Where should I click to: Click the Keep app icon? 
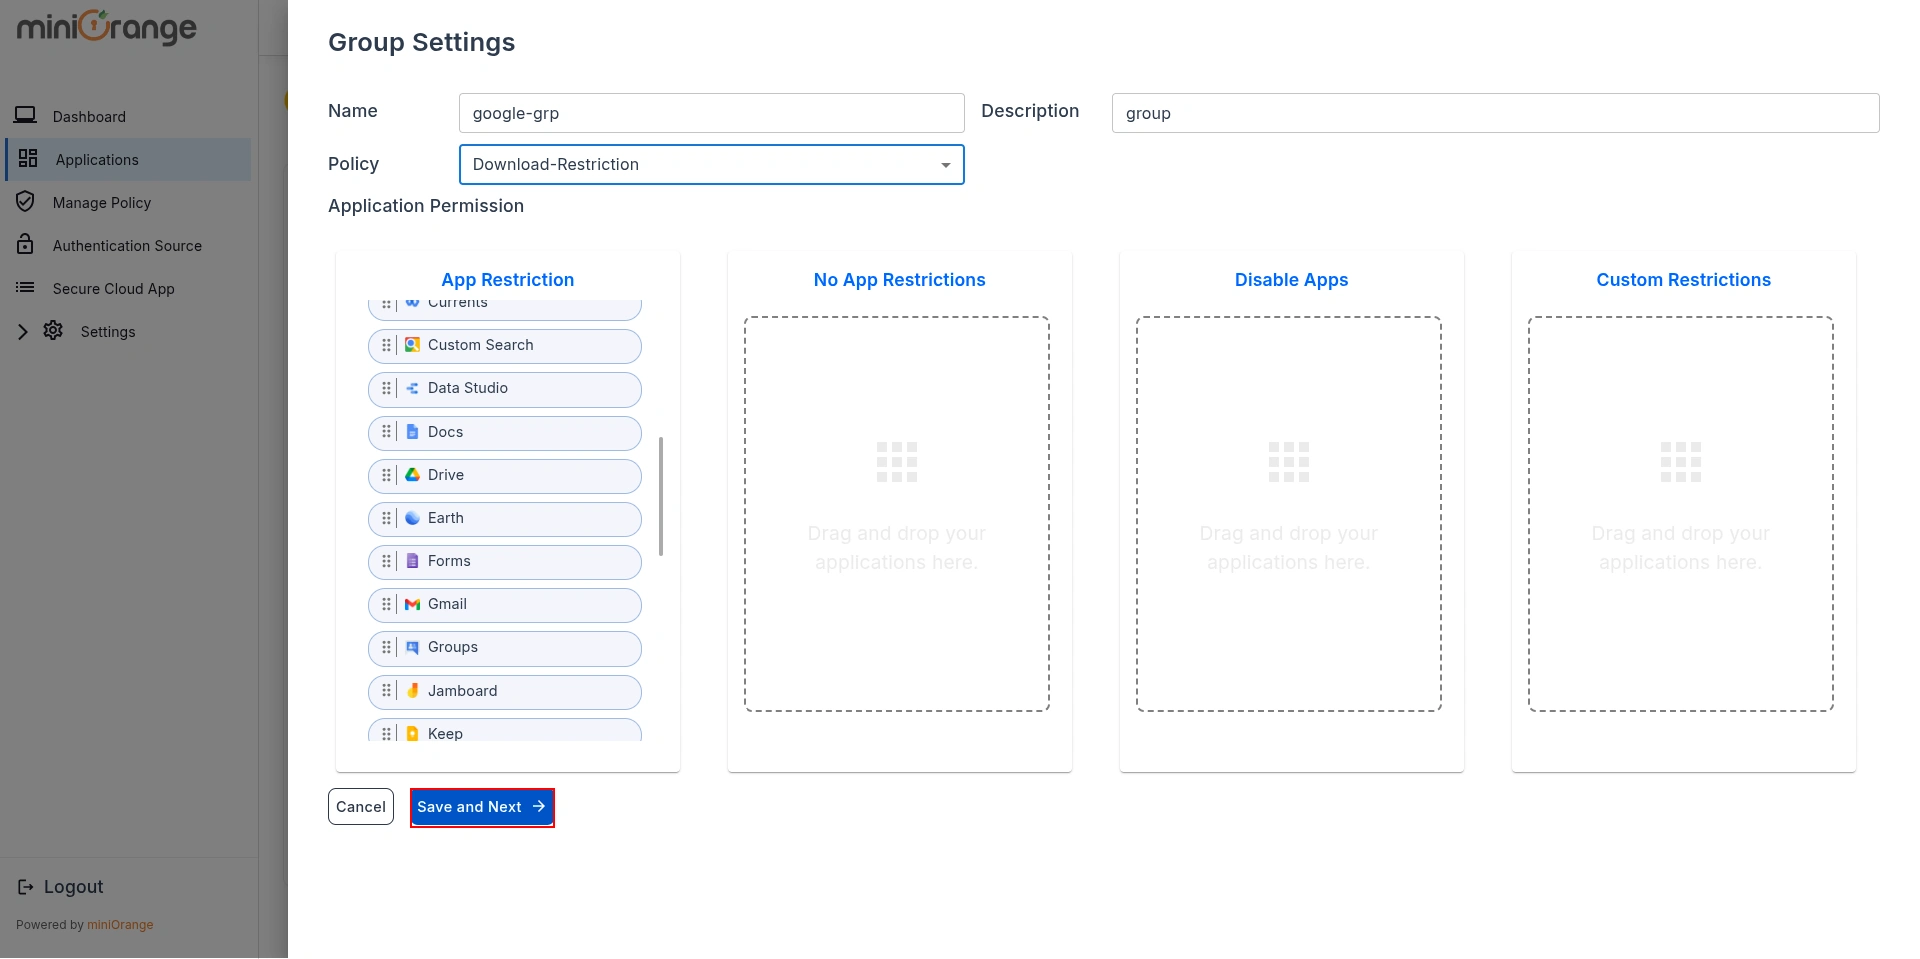[x=412, y=734]
